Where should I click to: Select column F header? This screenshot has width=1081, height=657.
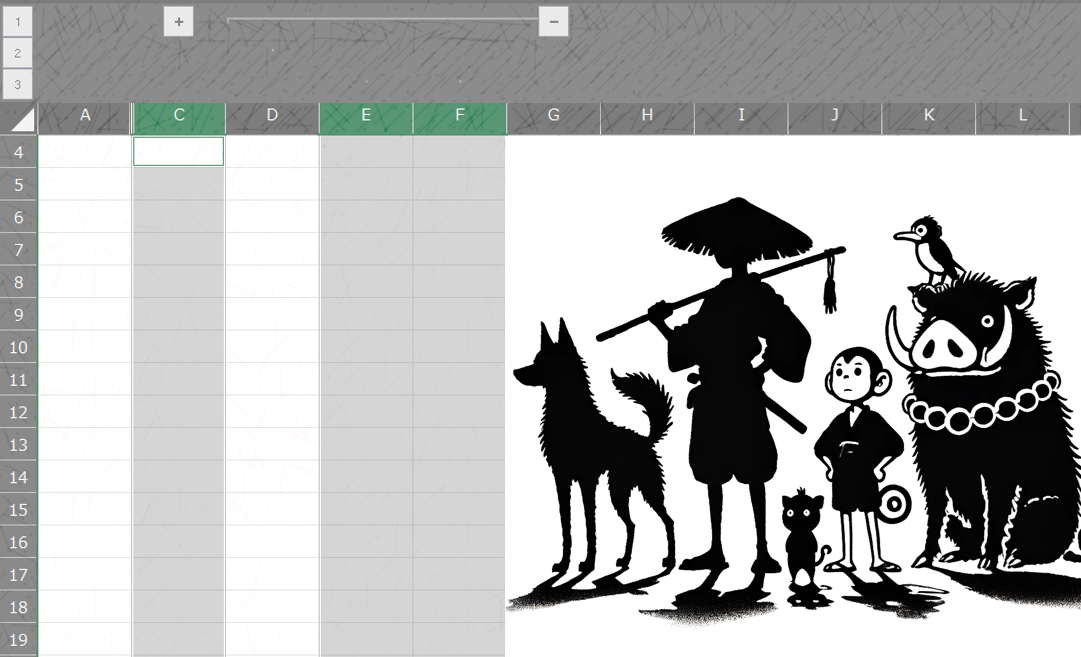[460, 115]
